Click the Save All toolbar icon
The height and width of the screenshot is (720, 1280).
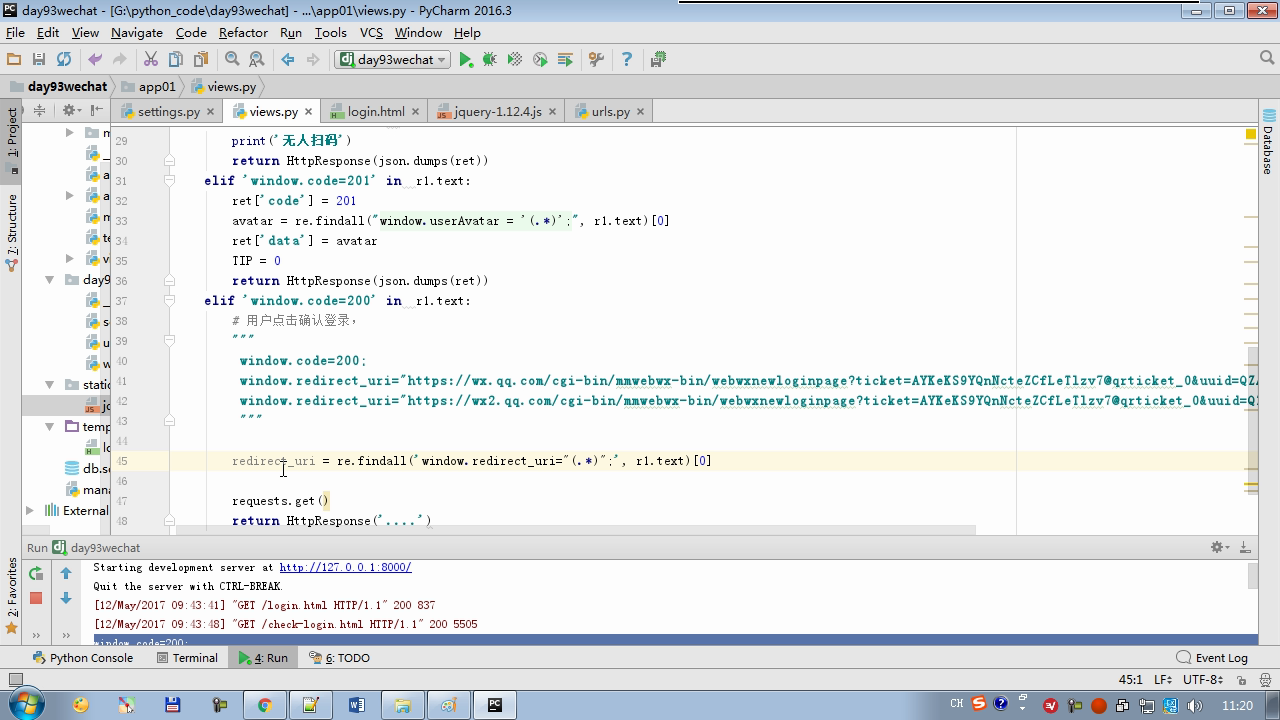point(39,60)
